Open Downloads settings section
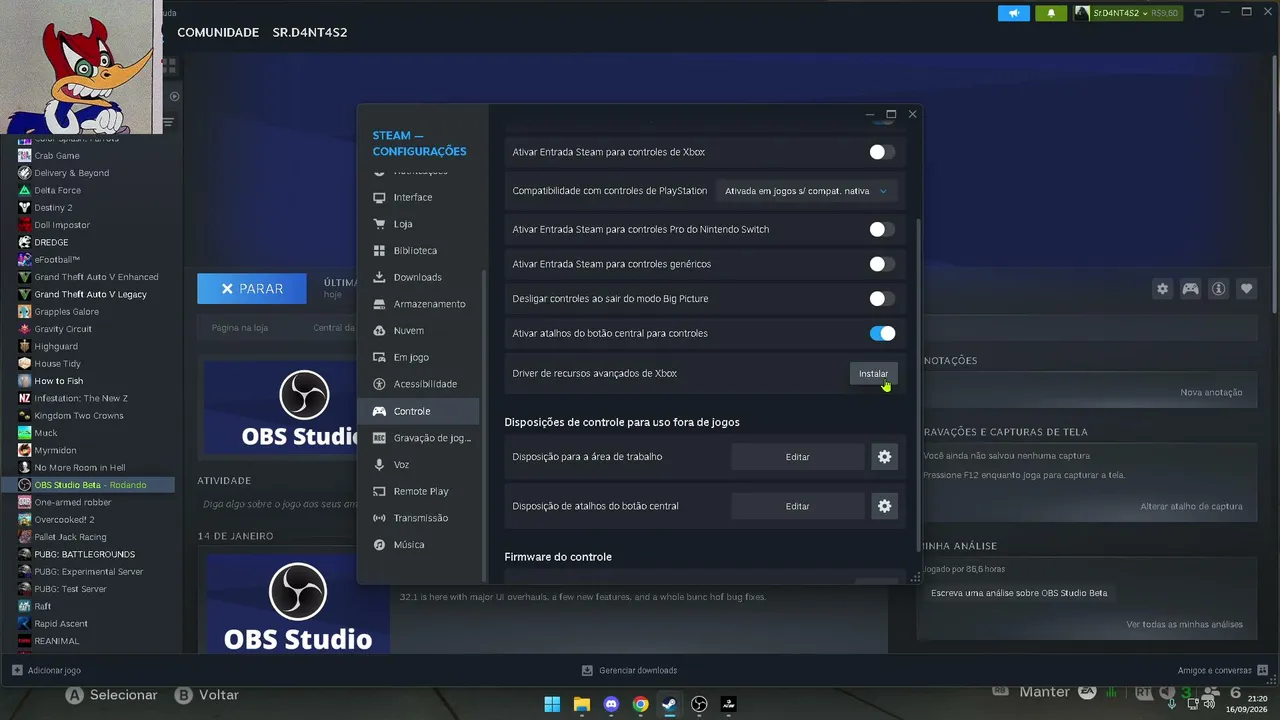Screen dimensions: 1280x720 coord(420,277)
